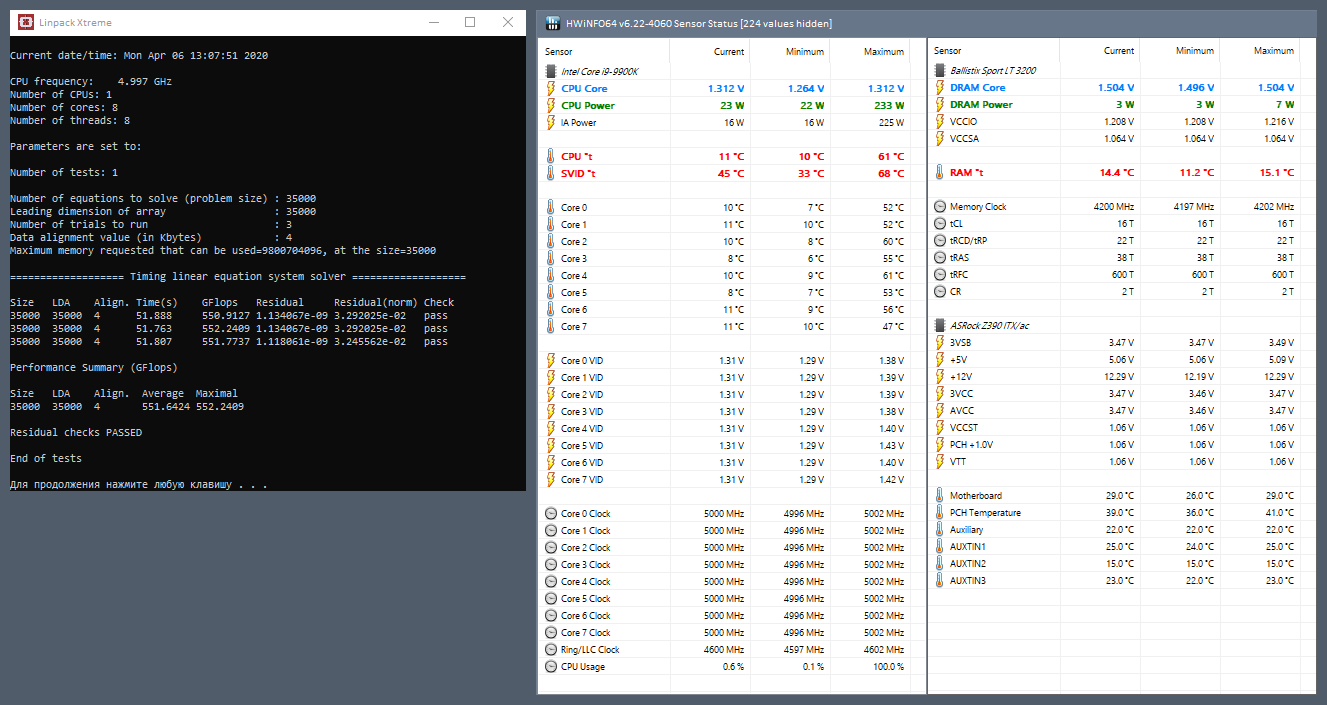Screen dimensions: 1327x705
Task: Click the Core 0 Clock gauge icon
Action: [551, 513]
